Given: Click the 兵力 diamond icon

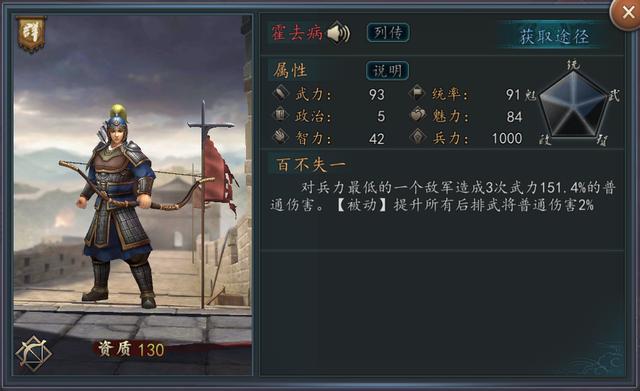Looking at the screenshot, I should point(418,137).
